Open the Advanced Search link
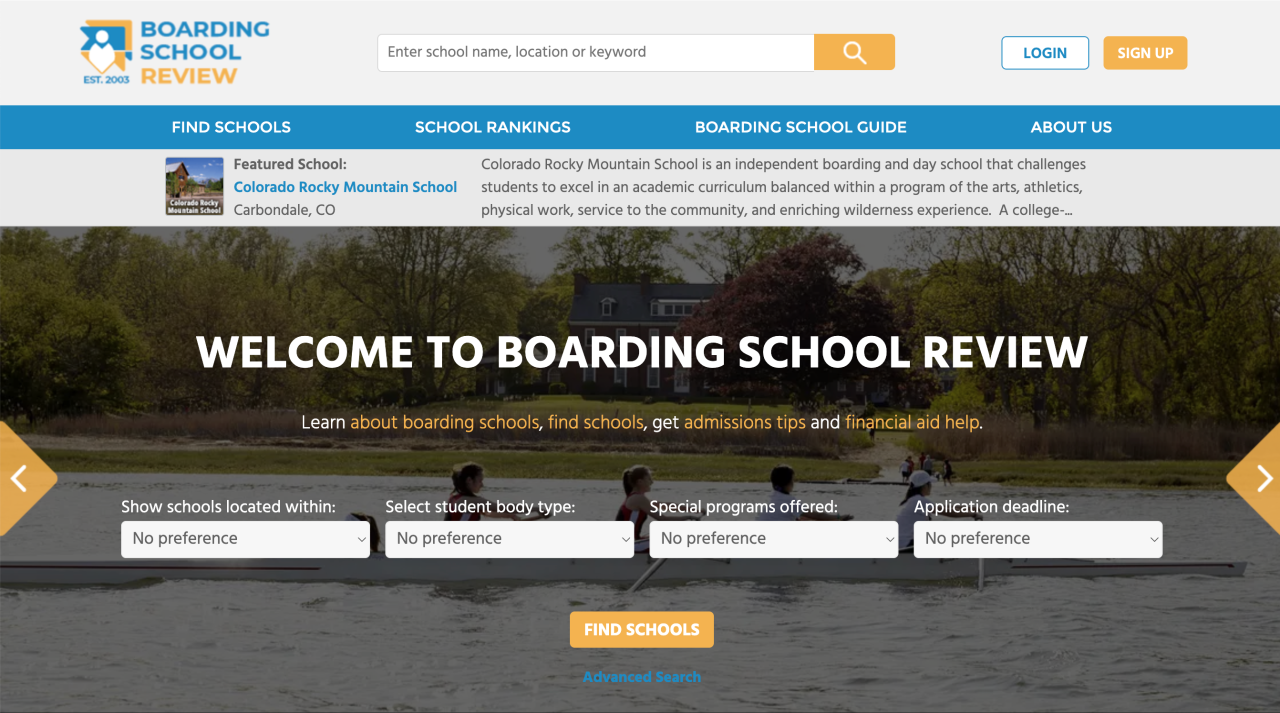 click(x=641, y=677)
